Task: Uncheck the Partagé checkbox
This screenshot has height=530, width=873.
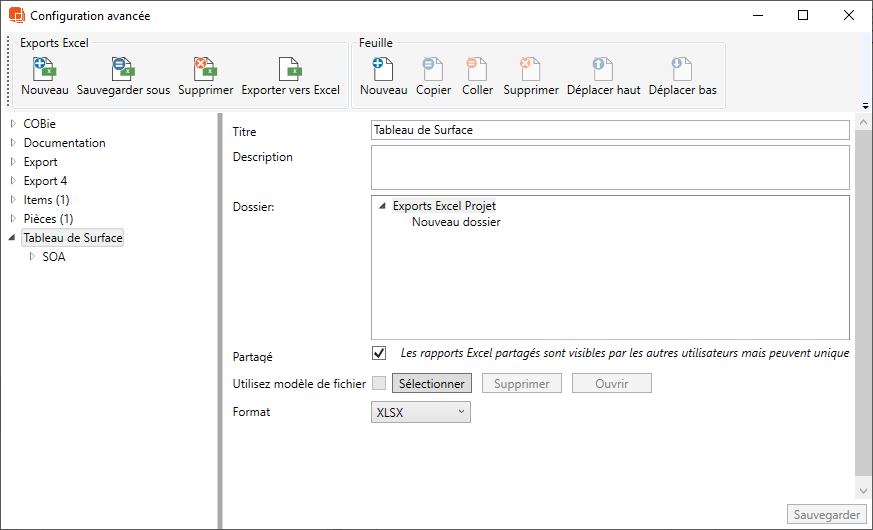Action: pos(379,353)
